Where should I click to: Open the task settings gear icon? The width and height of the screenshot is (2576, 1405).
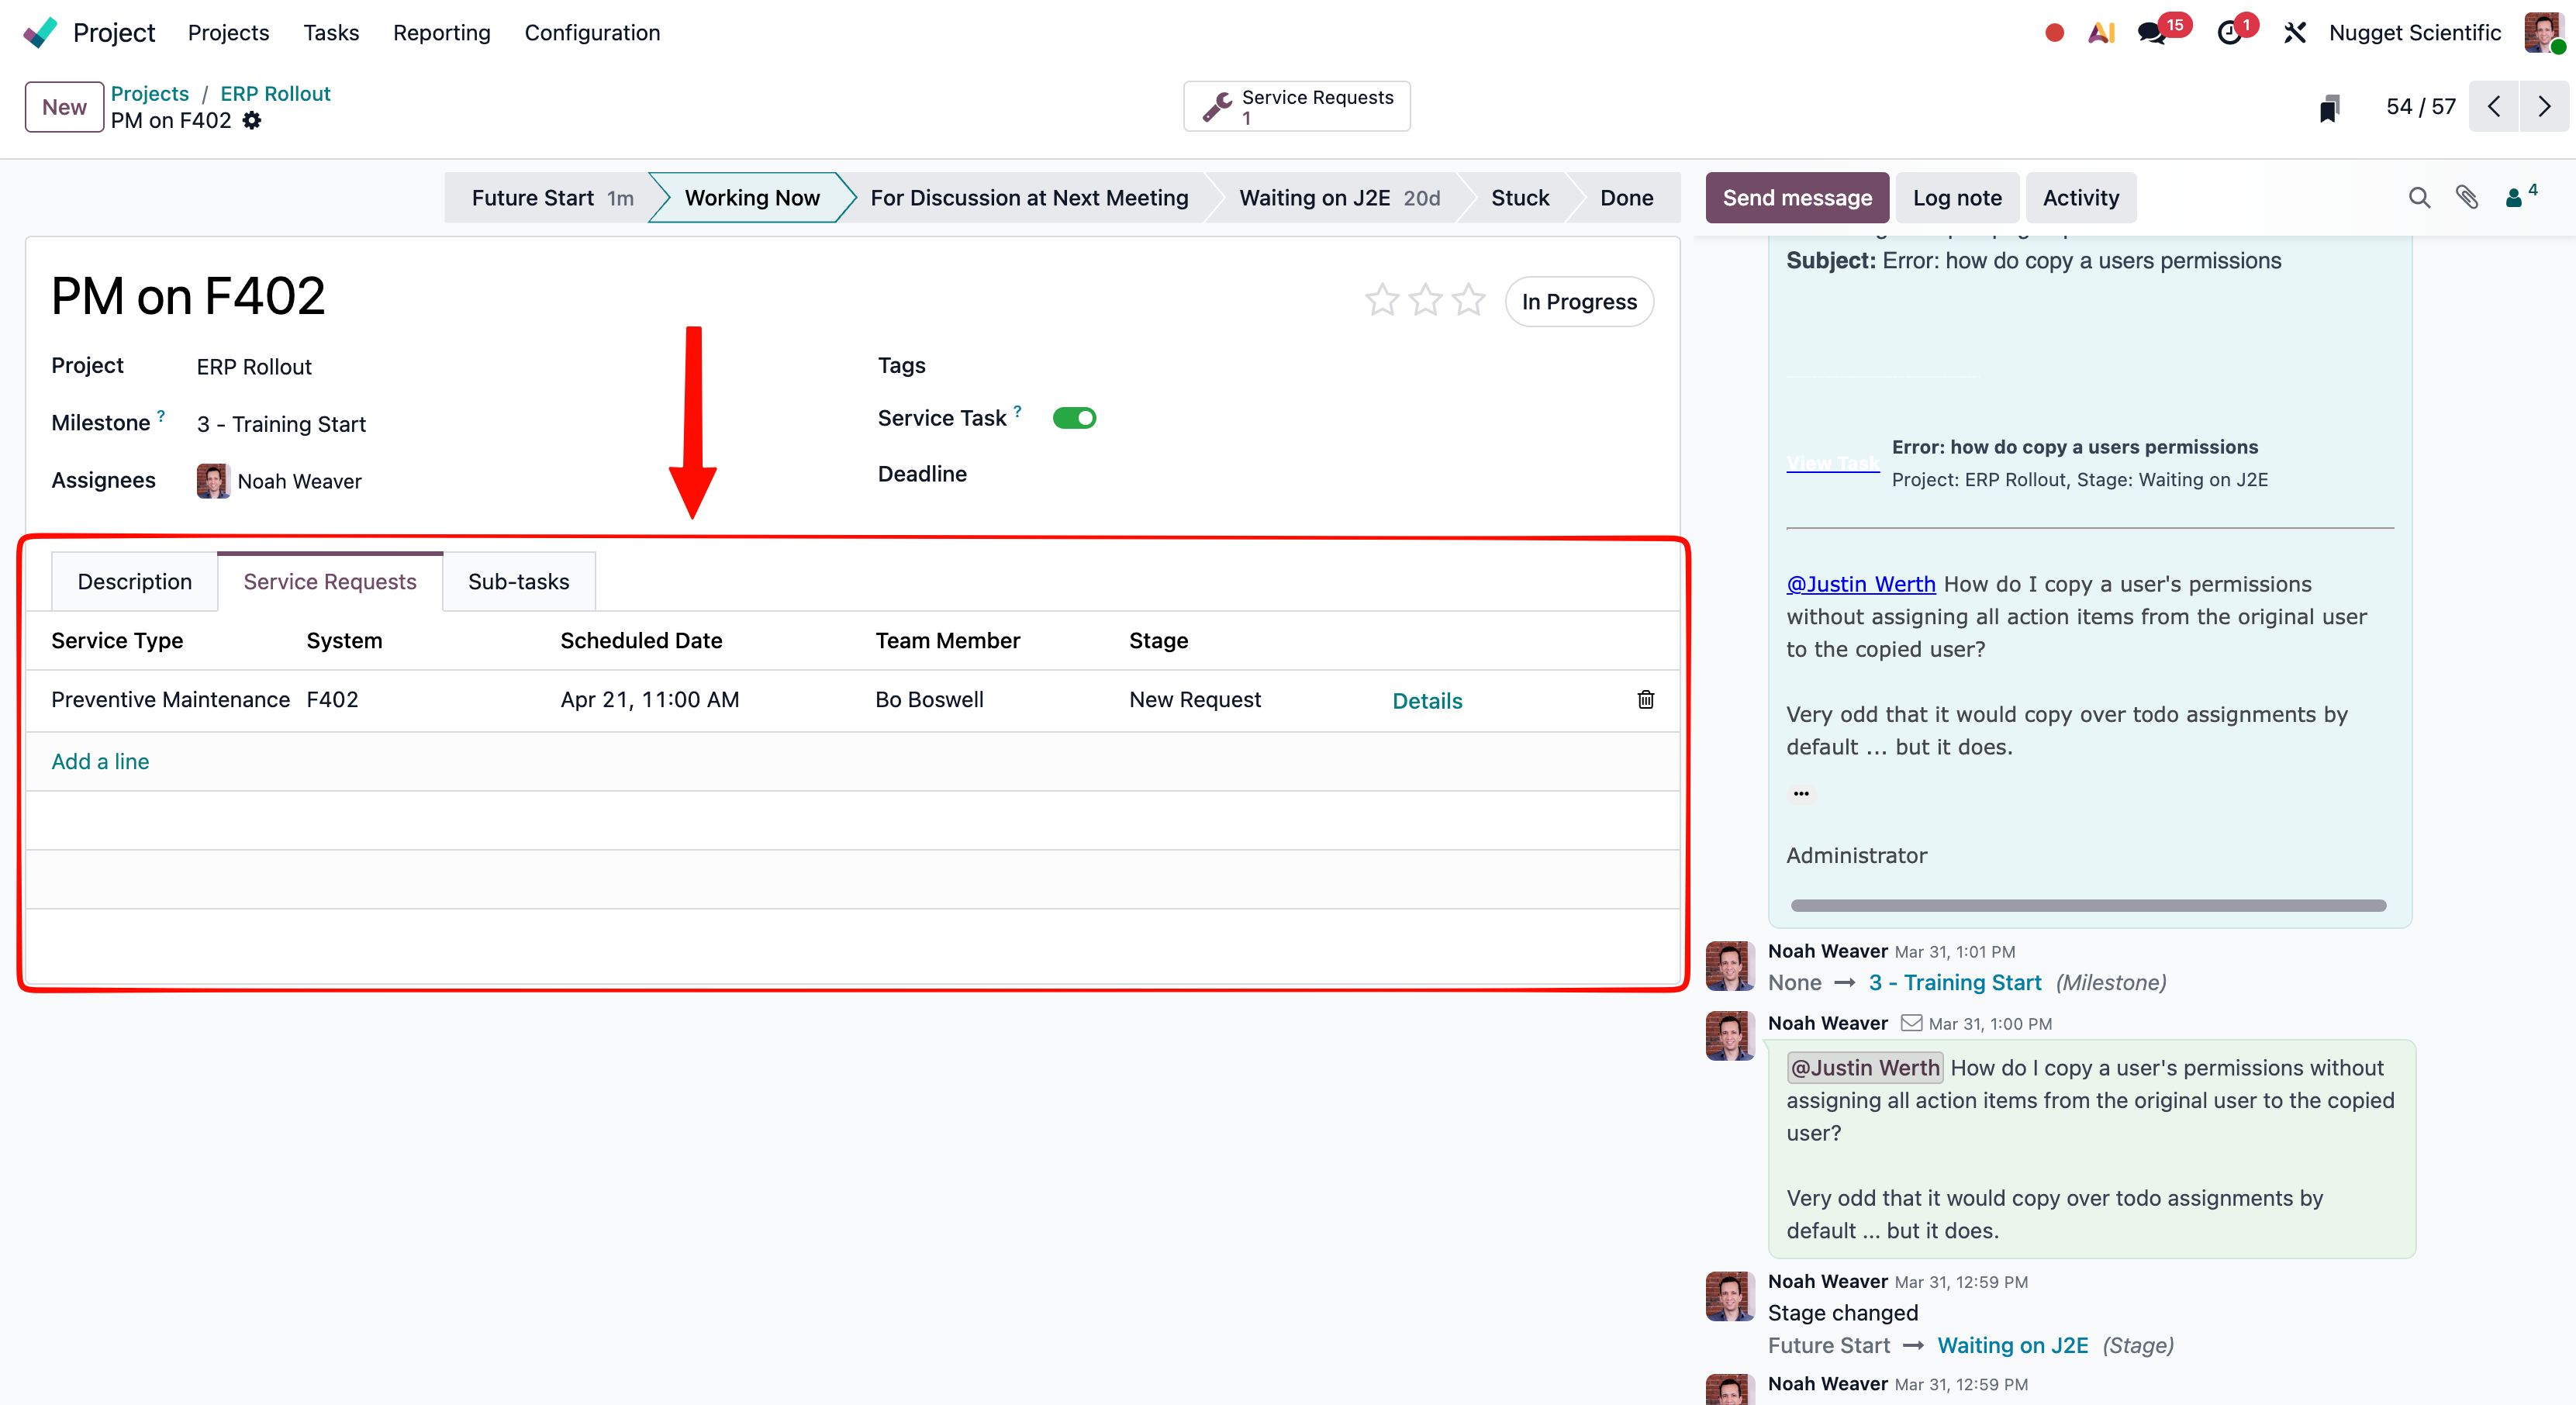(252, 121)
